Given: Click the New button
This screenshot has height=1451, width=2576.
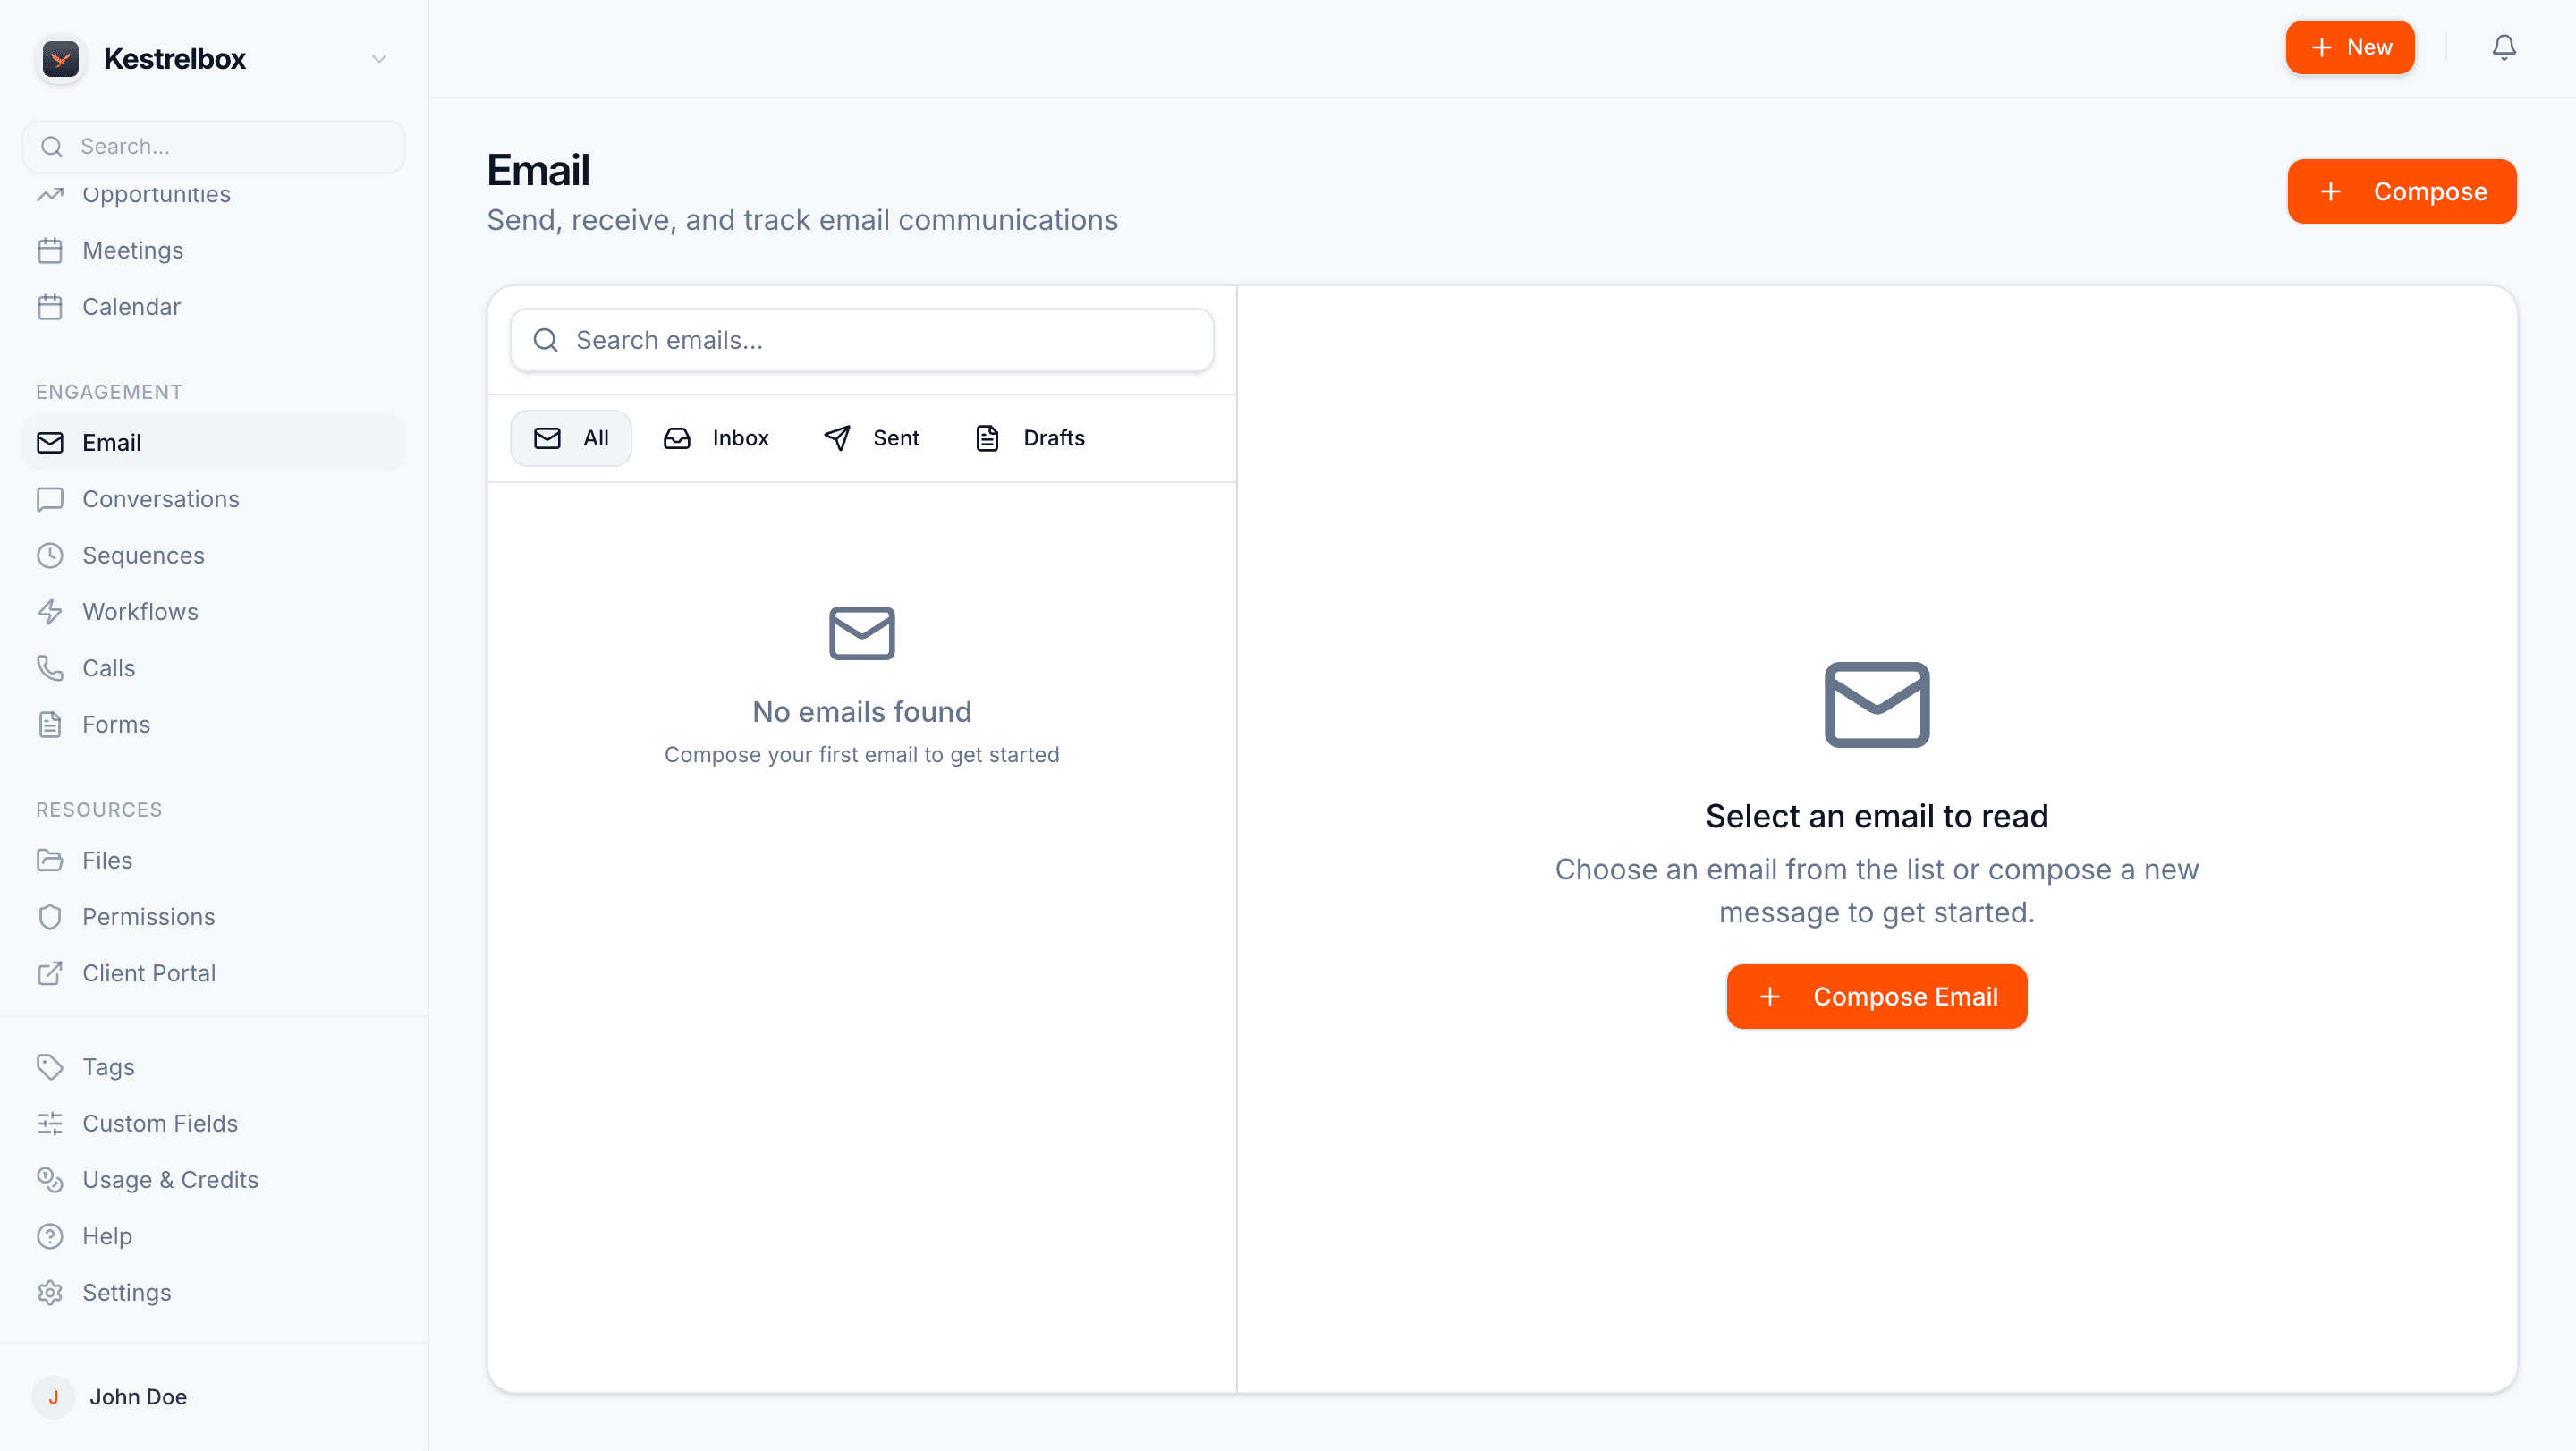Looking at the screenshot, I should point(2350,47).
